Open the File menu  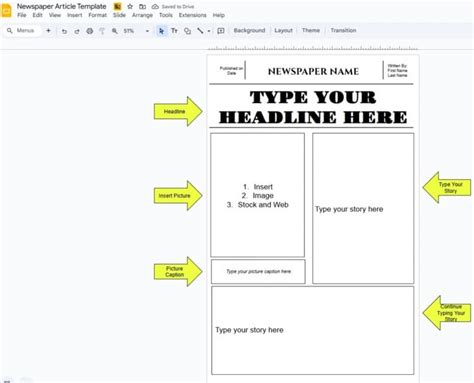coord(22,15)
